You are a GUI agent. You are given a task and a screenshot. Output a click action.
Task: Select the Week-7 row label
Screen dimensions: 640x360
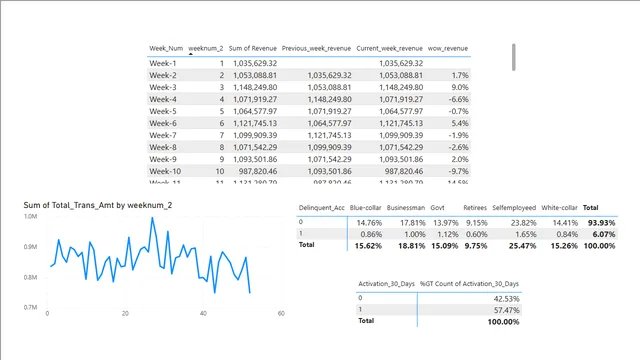[163, 135]
